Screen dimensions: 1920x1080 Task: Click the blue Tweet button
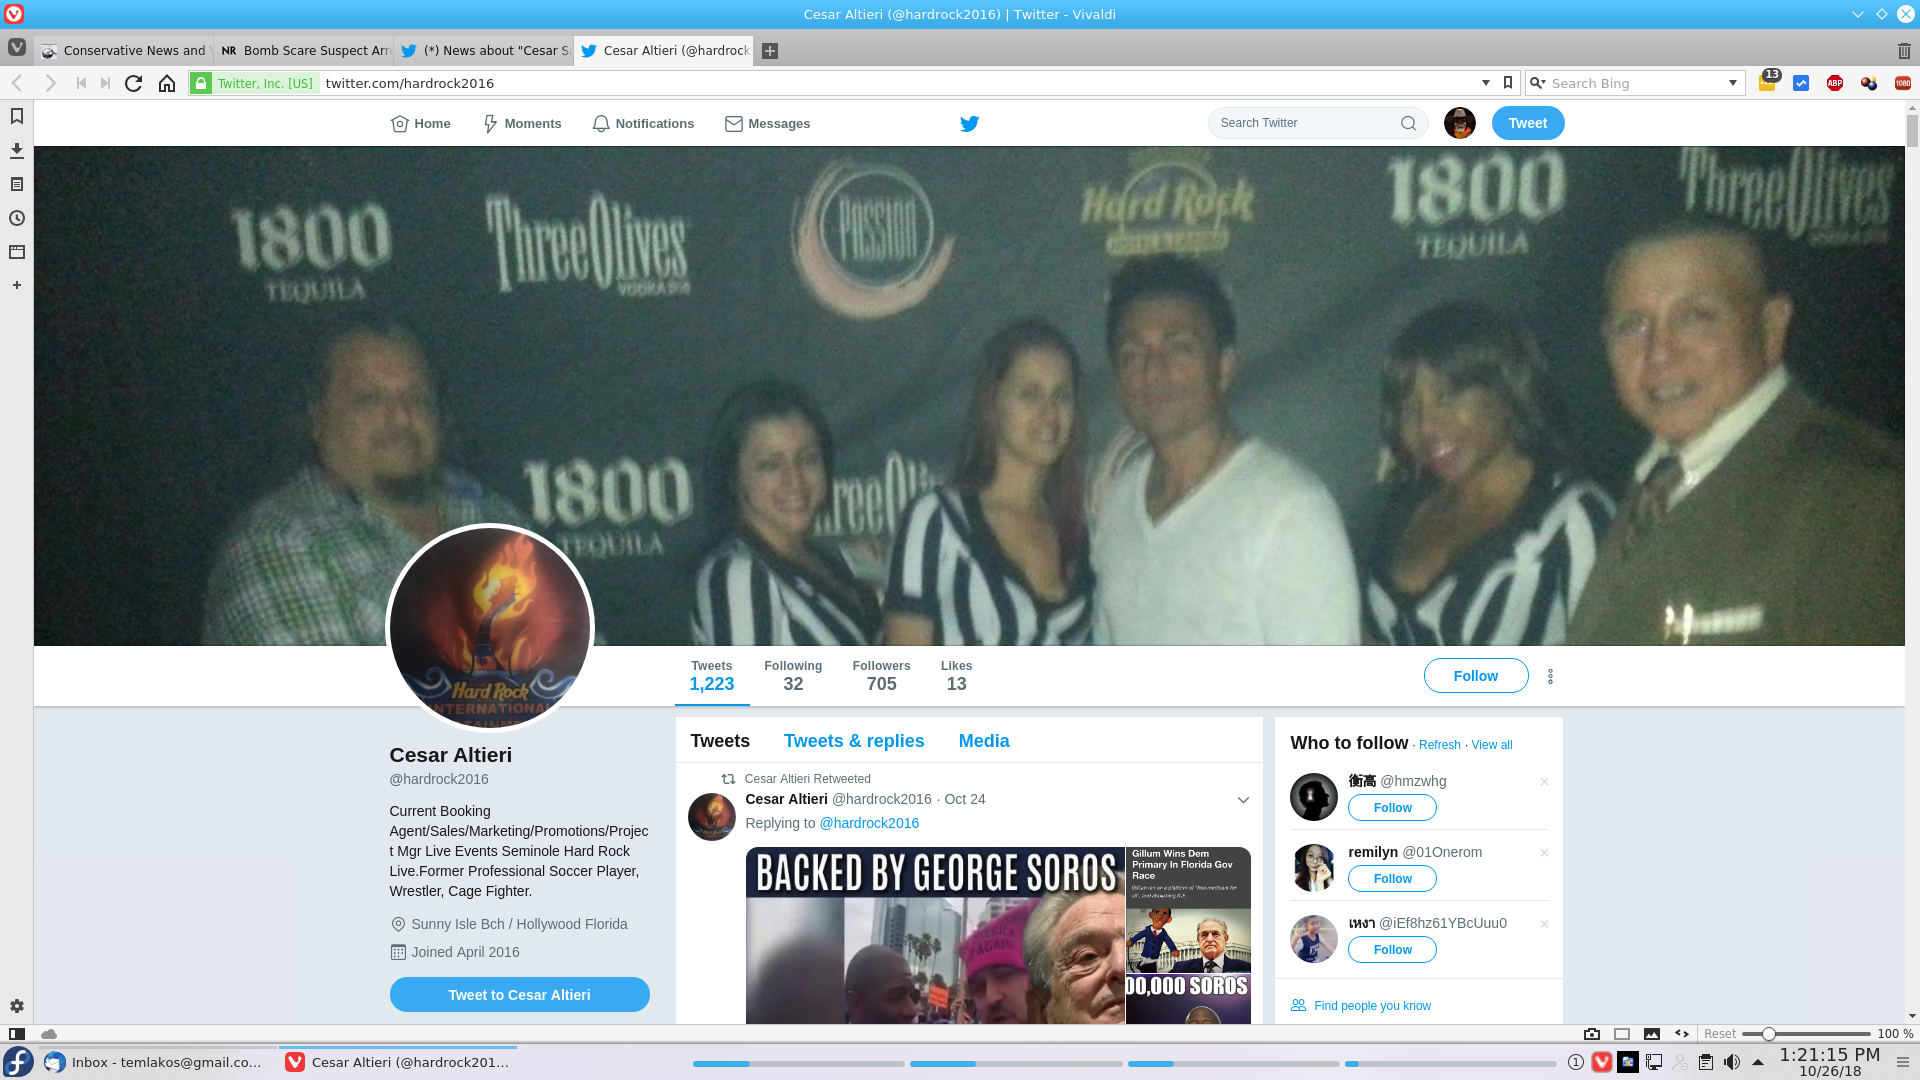(x=1528, y=123)
